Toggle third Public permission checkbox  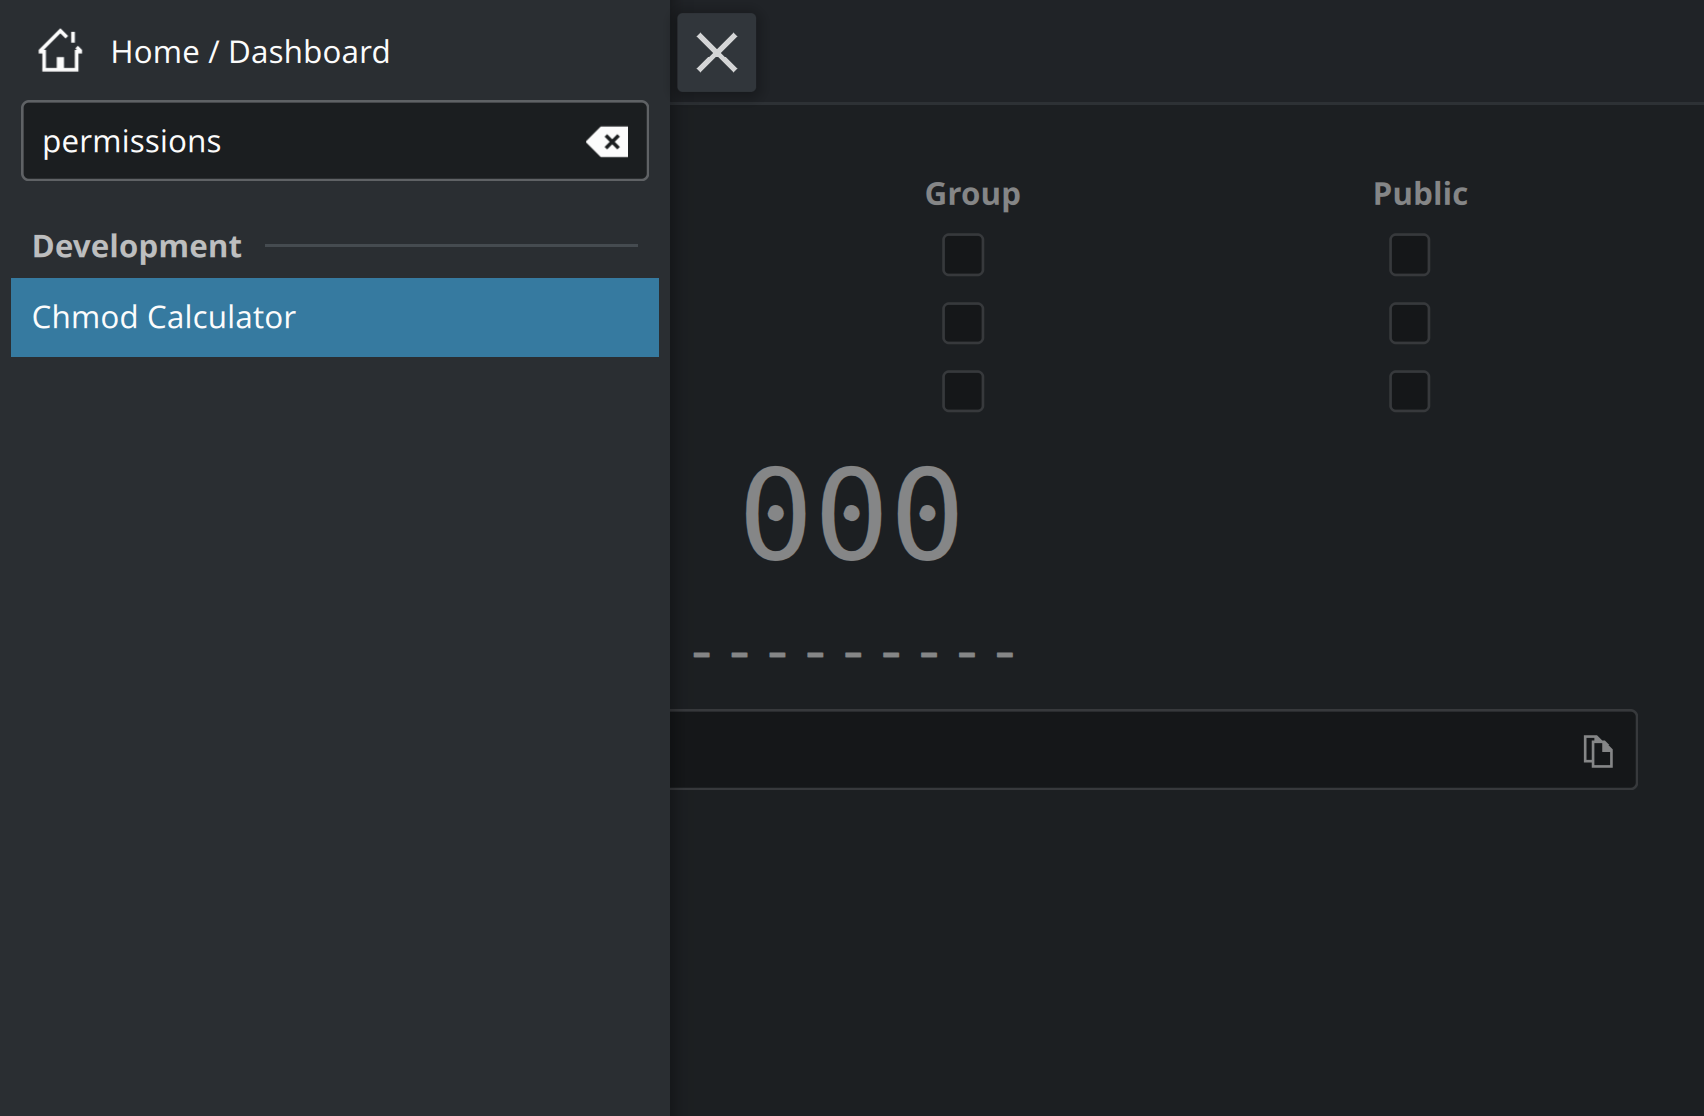(1409, 391)
